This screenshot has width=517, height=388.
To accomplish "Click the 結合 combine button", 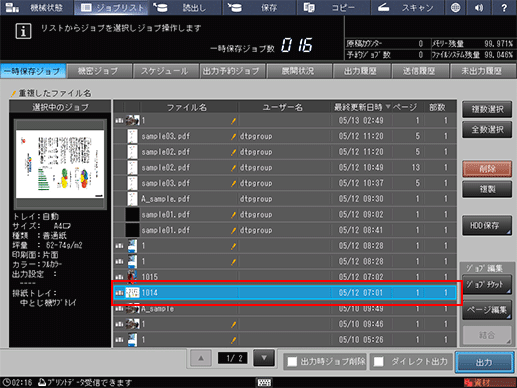I will tap(487, 335).
